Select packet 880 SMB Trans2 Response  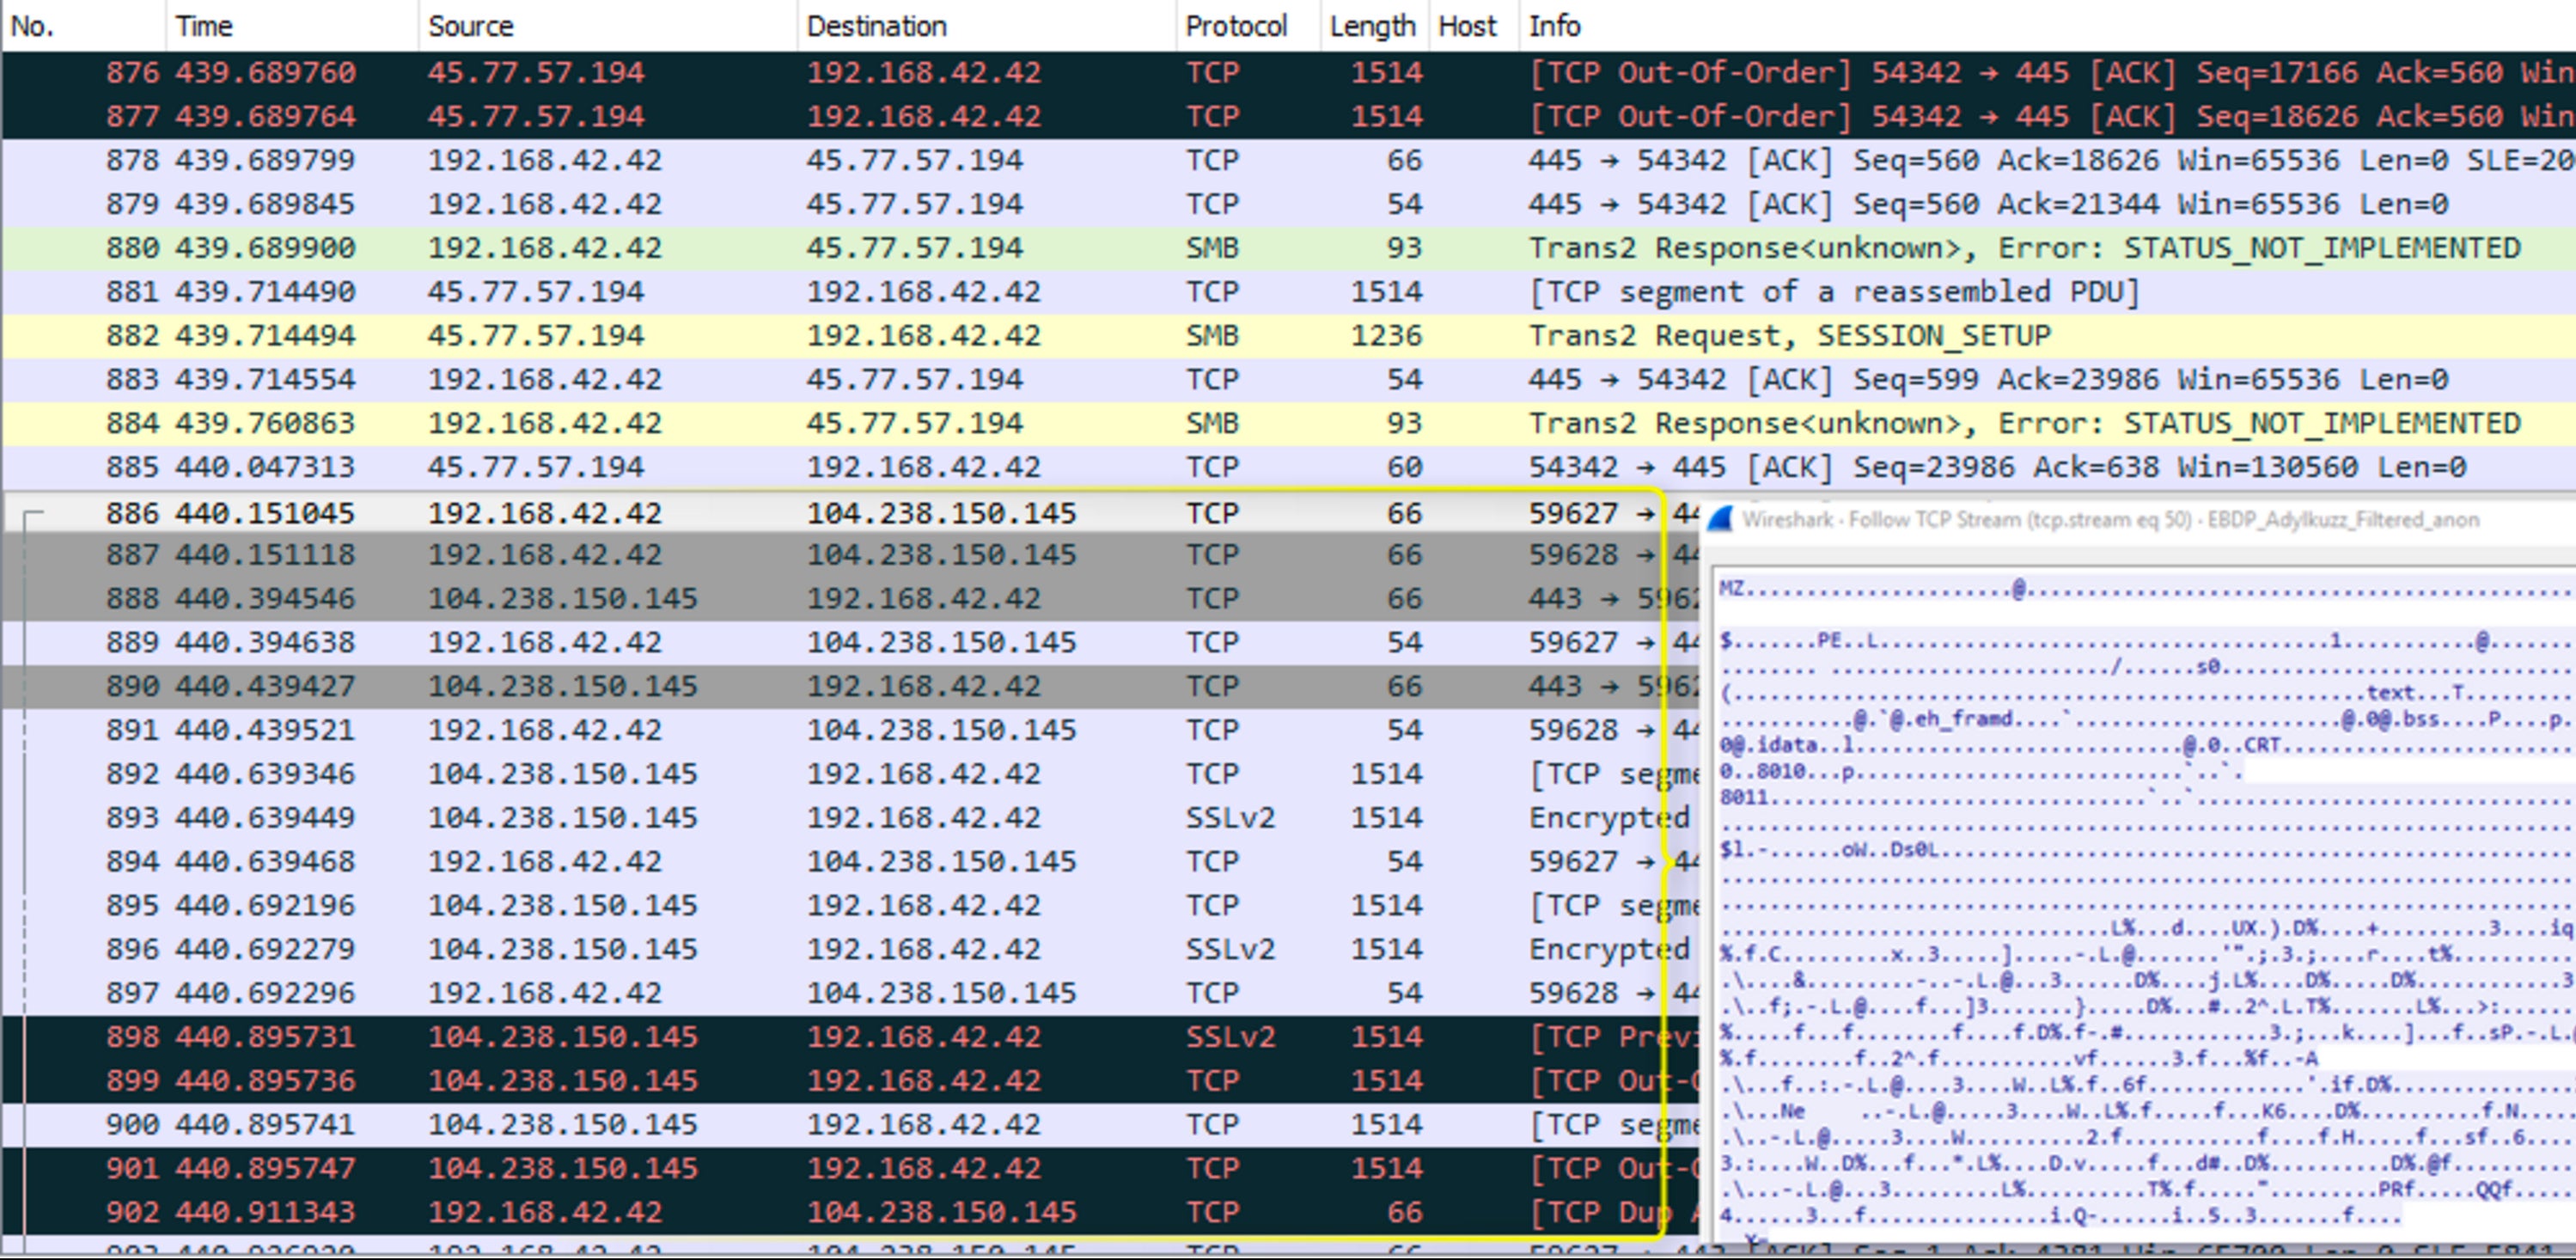[1288, 248]
